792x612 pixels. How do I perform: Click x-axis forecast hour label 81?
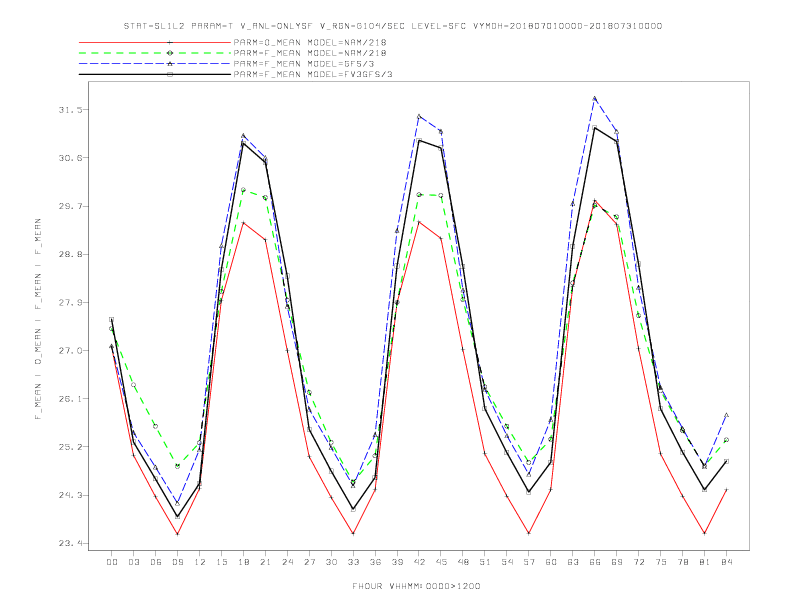705,562
